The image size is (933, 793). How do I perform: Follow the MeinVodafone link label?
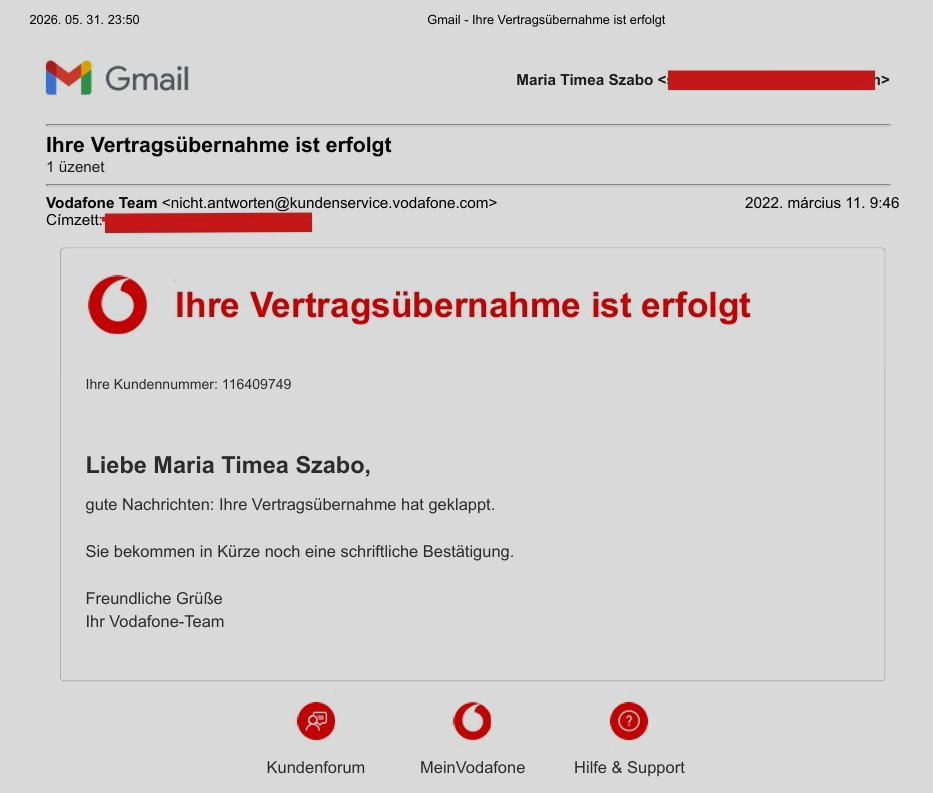click(x=472, y=767)
